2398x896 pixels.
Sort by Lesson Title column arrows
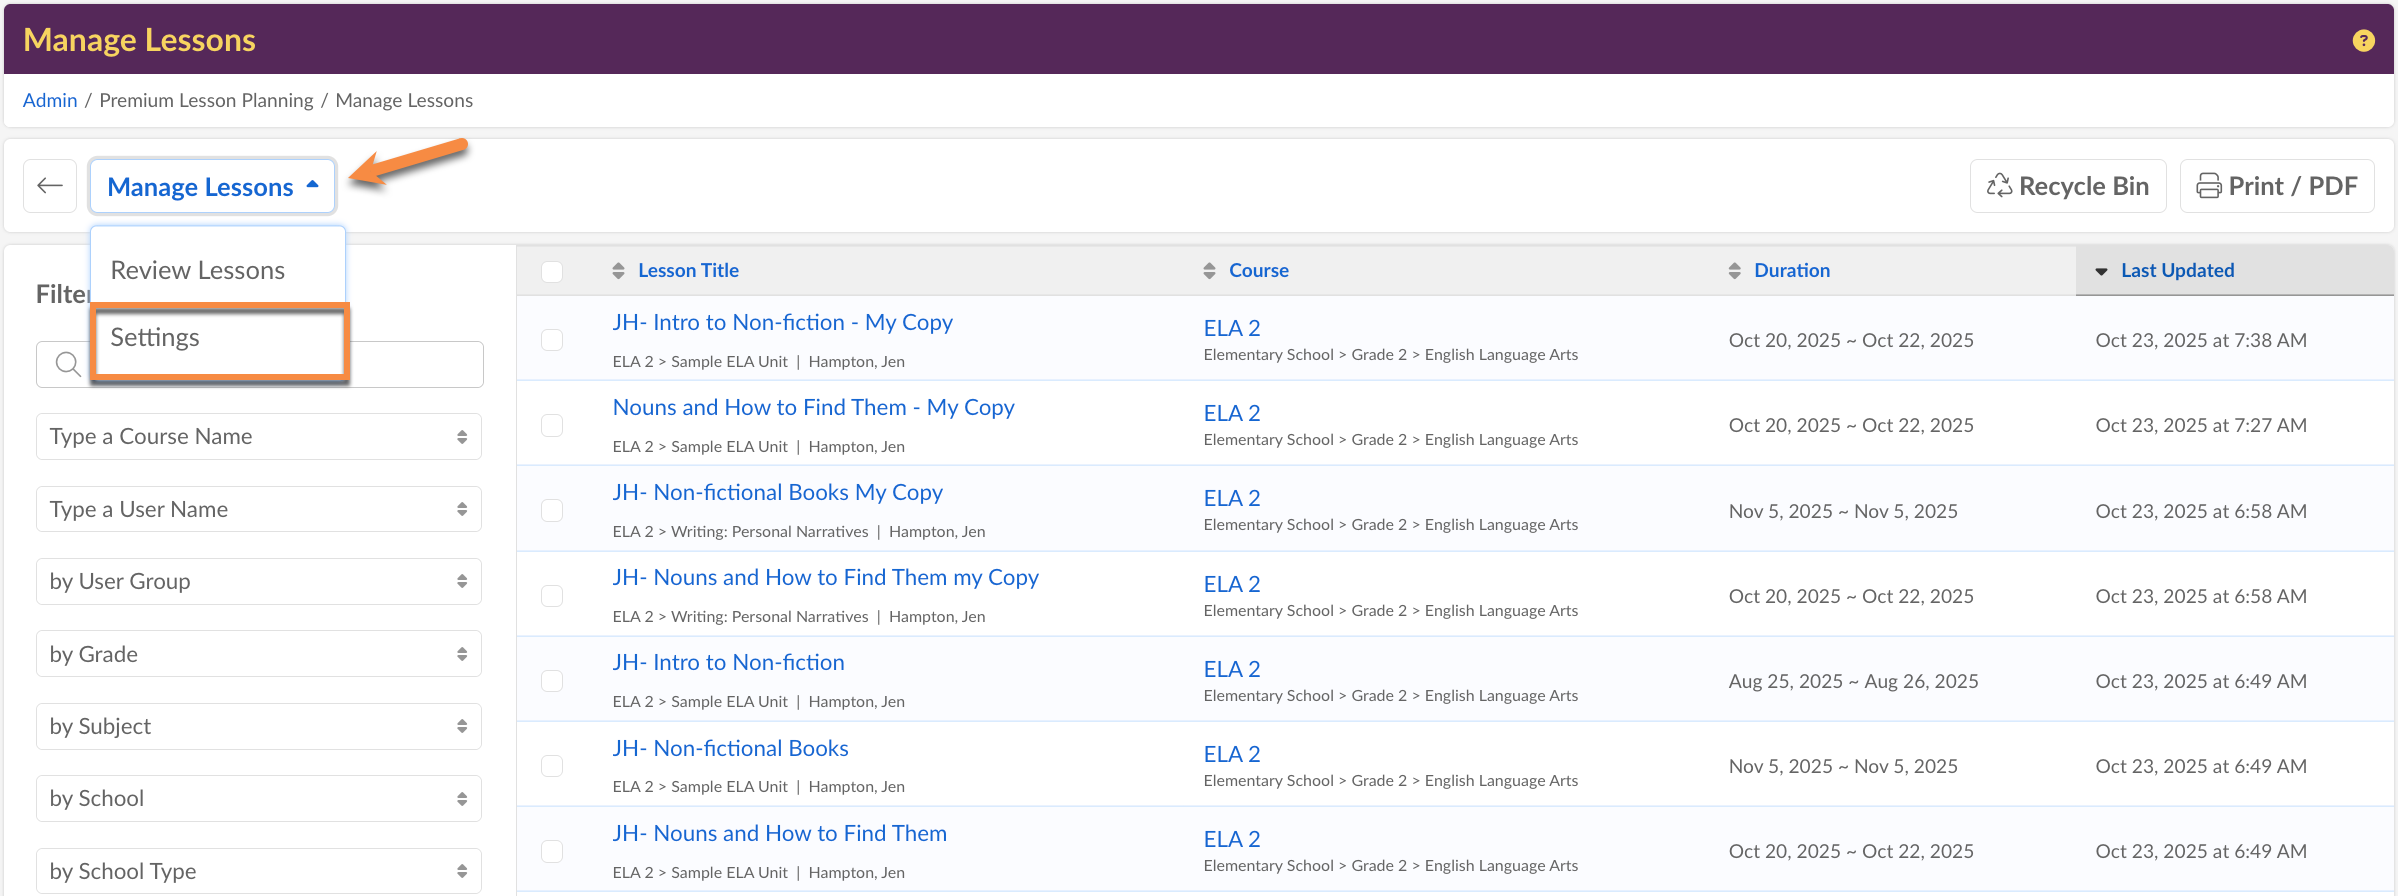pos(618,271)
